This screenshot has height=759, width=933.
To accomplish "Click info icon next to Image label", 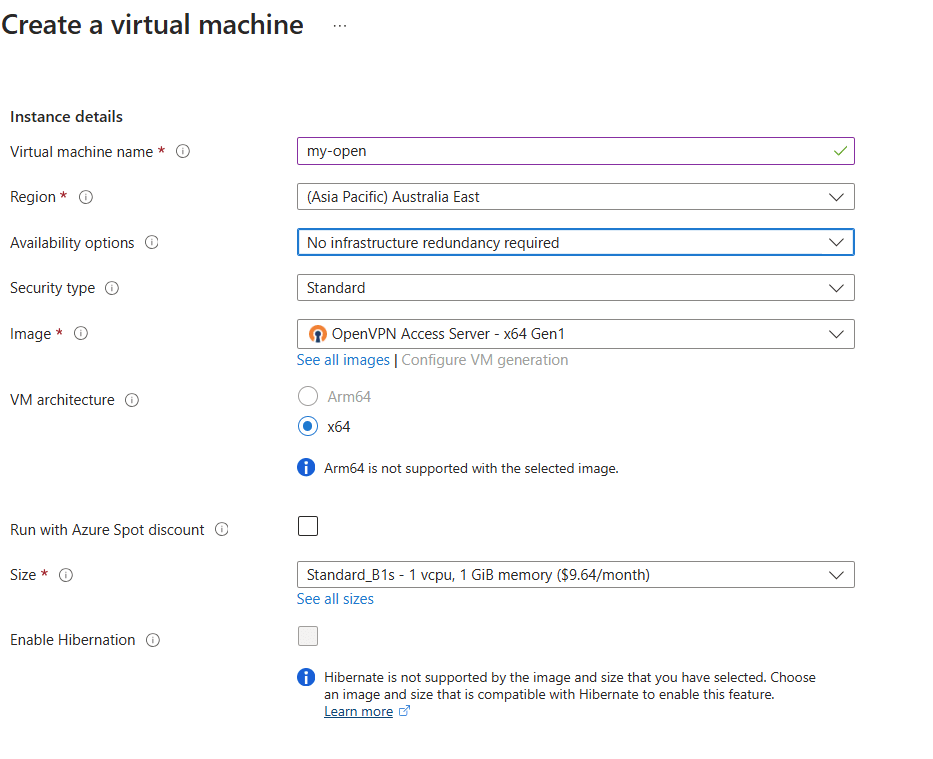I will tap(81, 333).
